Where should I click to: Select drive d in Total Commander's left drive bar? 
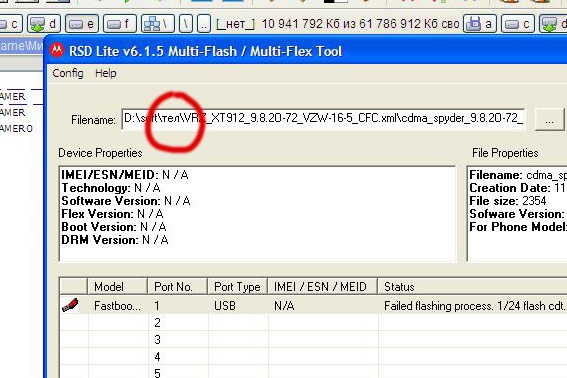coord(43,24)
